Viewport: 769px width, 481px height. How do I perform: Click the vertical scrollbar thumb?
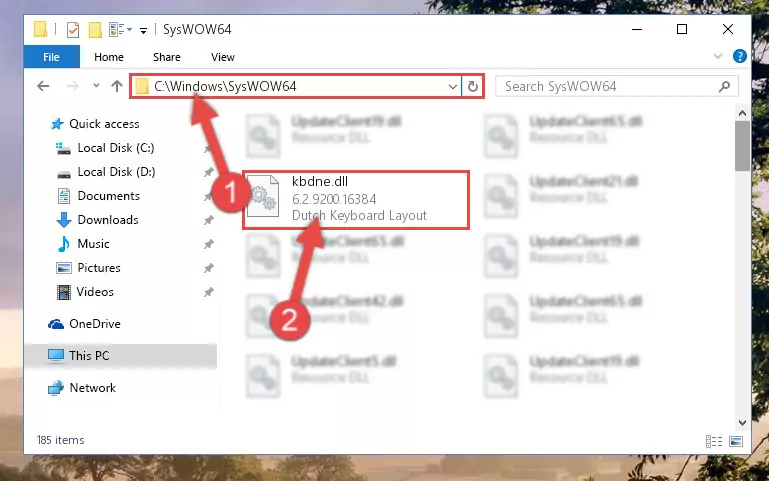tap(742, 146)
